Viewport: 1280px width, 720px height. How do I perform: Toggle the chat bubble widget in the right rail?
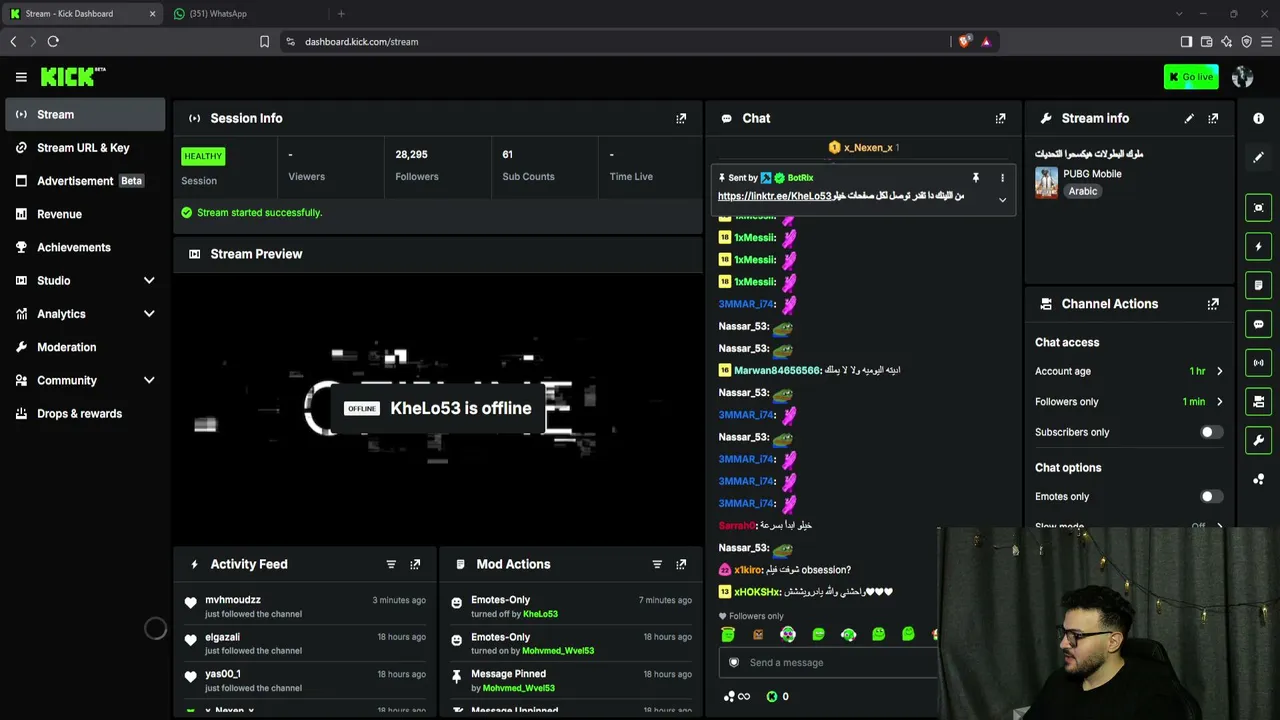coord(1258,324)
